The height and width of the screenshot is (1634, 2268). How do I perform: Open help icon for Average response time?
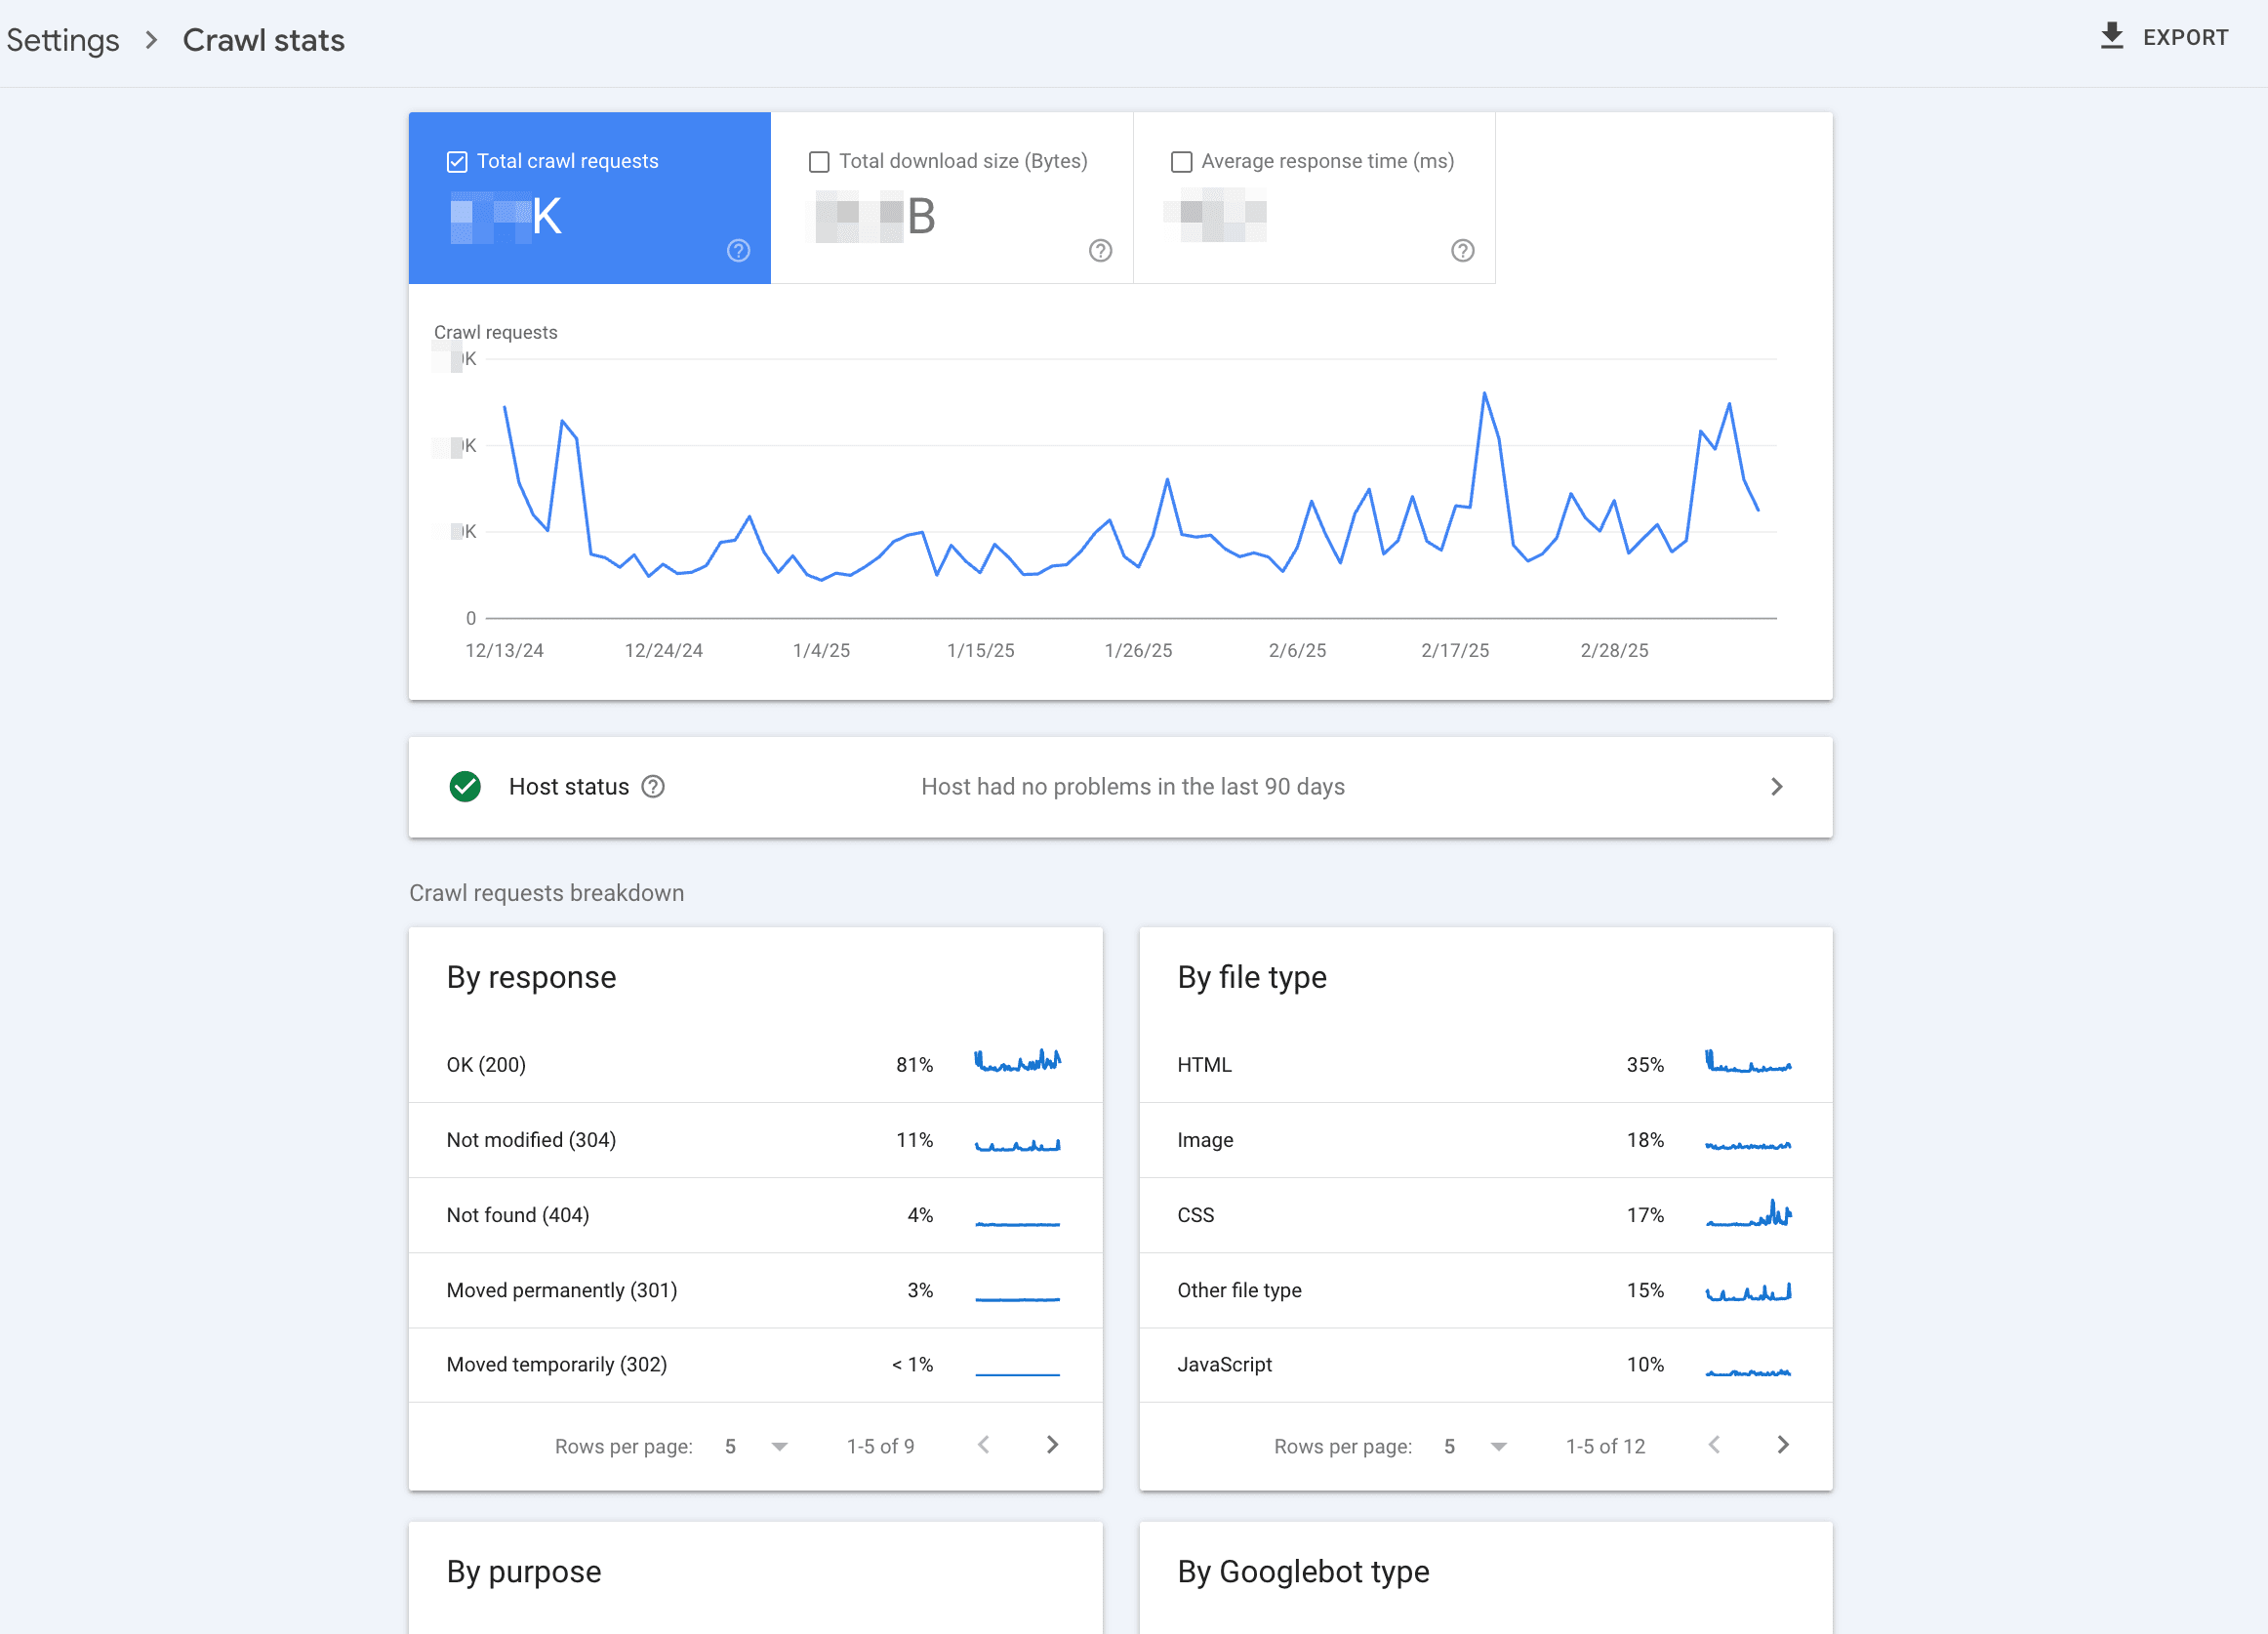tap(1462, 251)
